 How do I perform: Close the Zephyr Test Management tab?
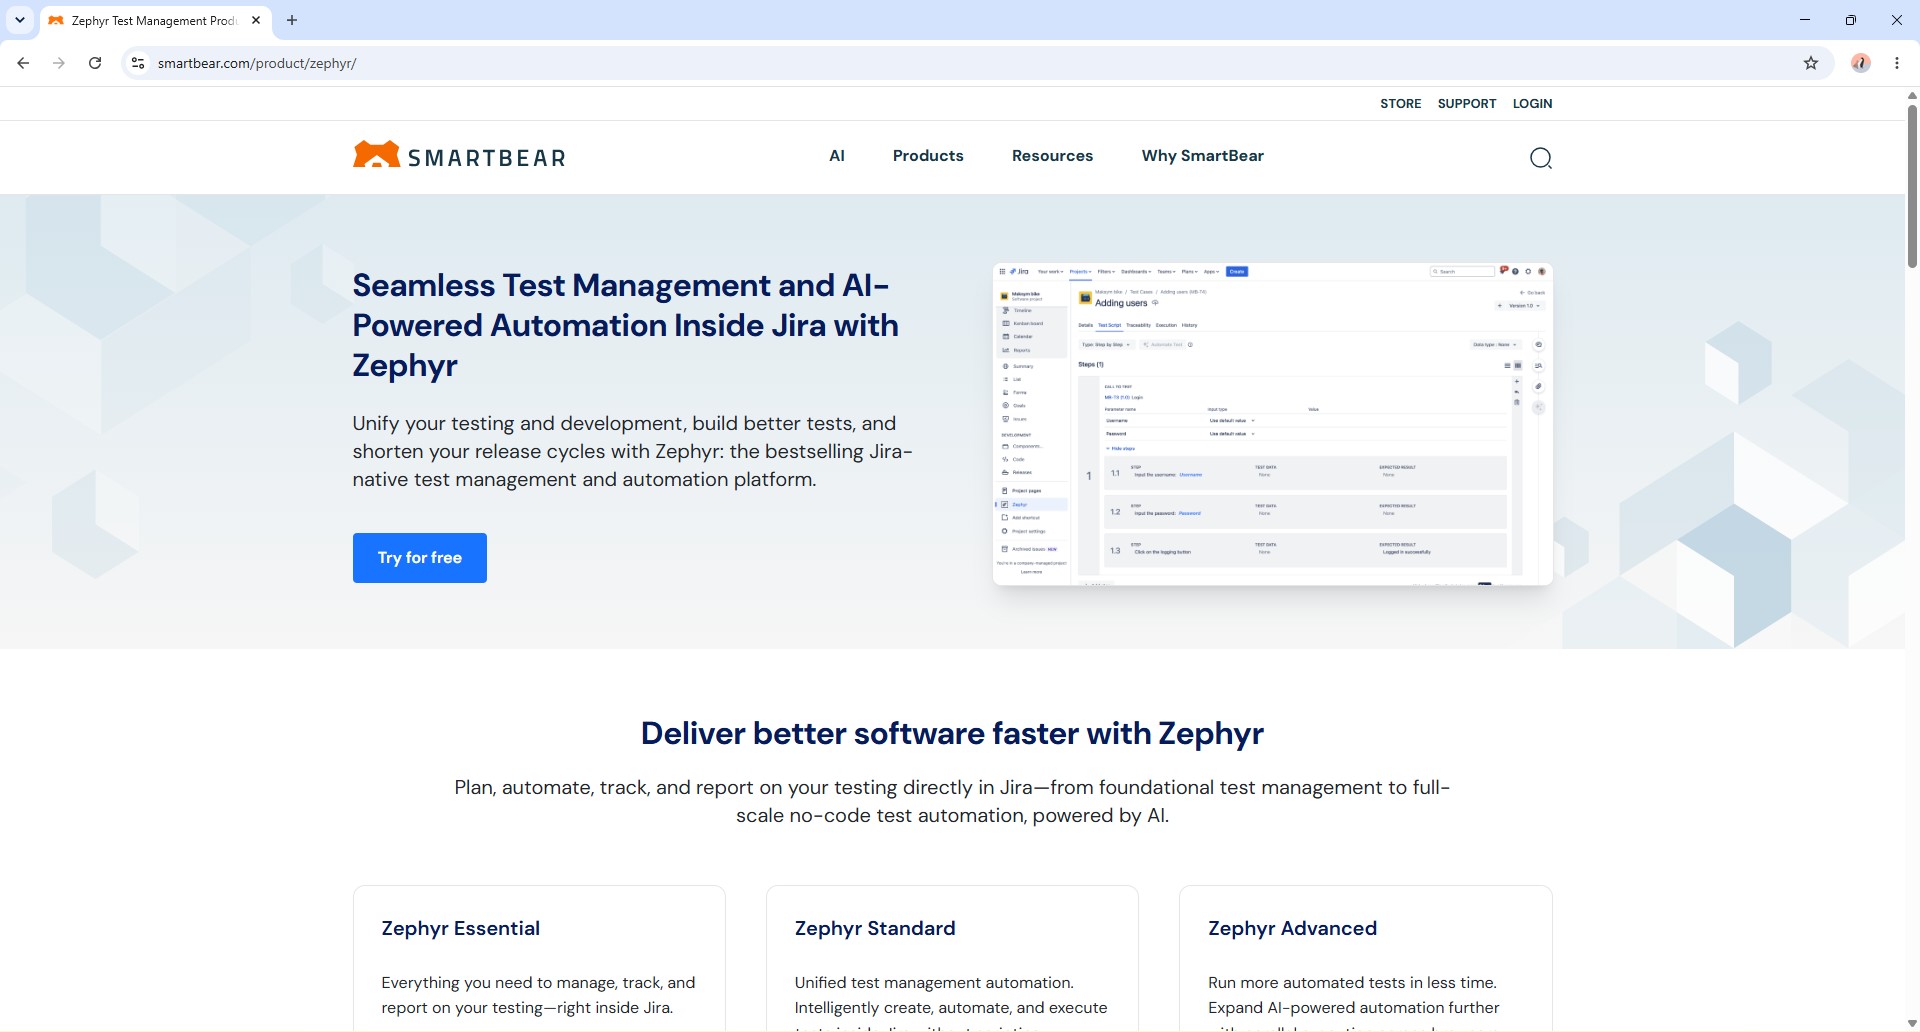point(256,20)
